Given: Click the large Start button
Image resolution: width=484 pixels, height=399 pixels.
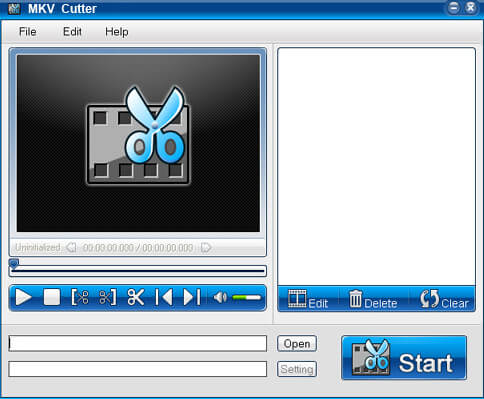Looking at the screenshot, I should [404, 358].
